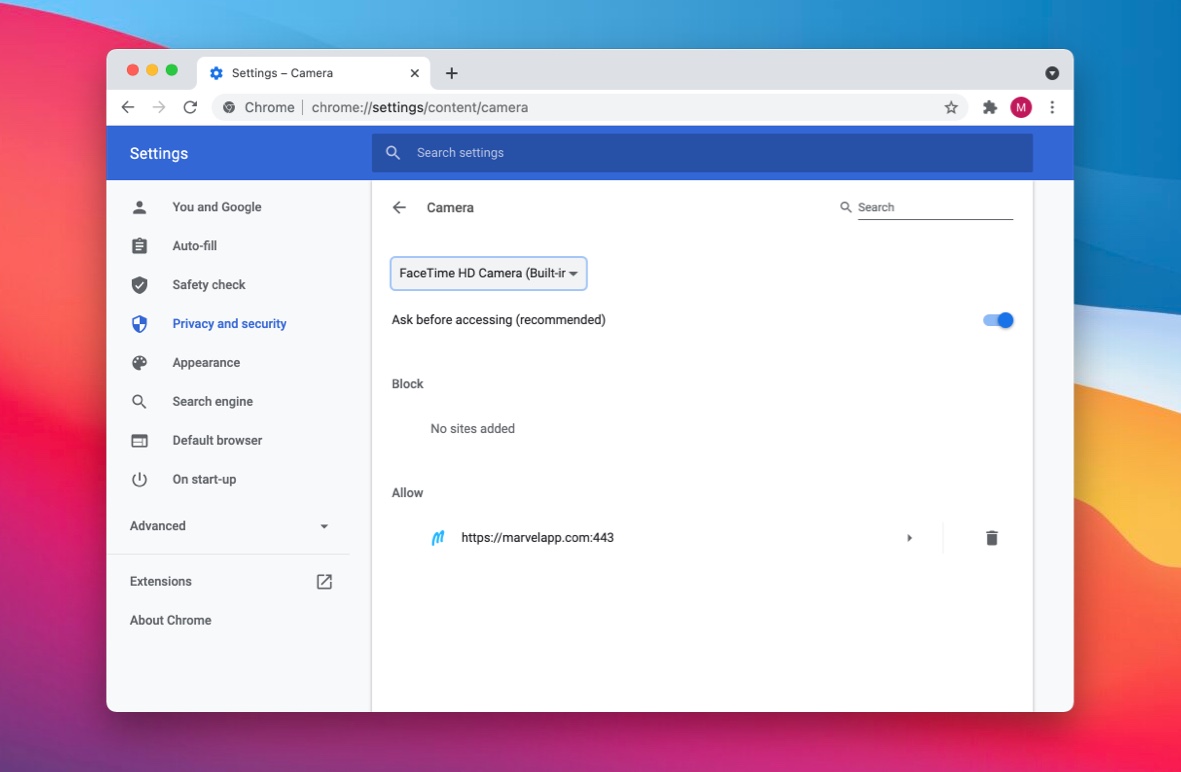Click the https://marvelapp.com:443 entry
Screen dimensions: 1181x772
(x=537, y=538)
